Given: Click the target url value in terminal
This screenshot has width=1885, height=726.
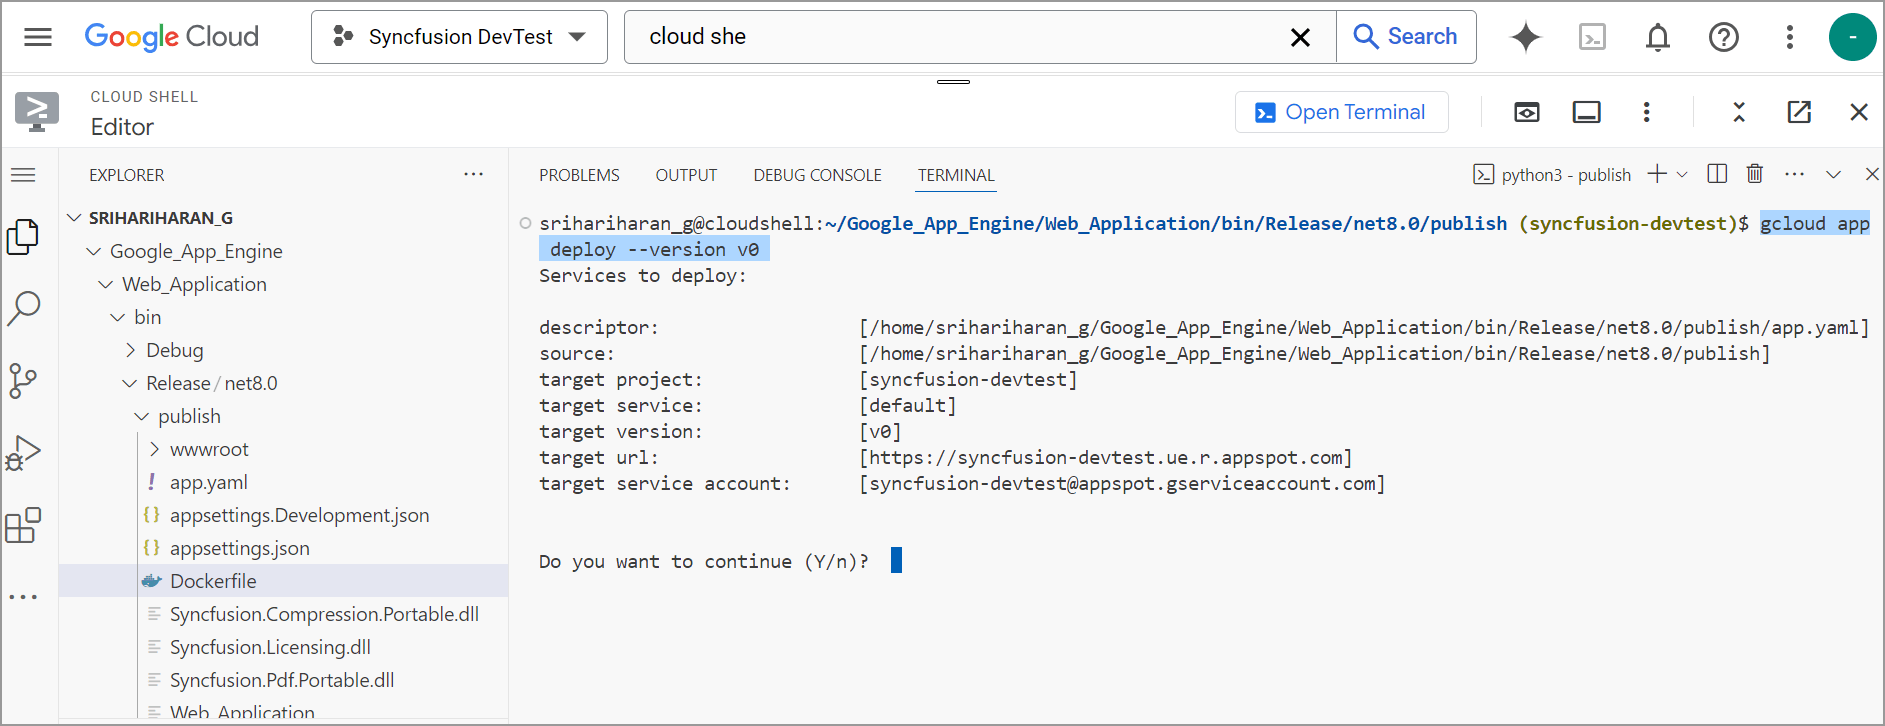Looking at the screenshot, I should click(x=1106, y=457).
